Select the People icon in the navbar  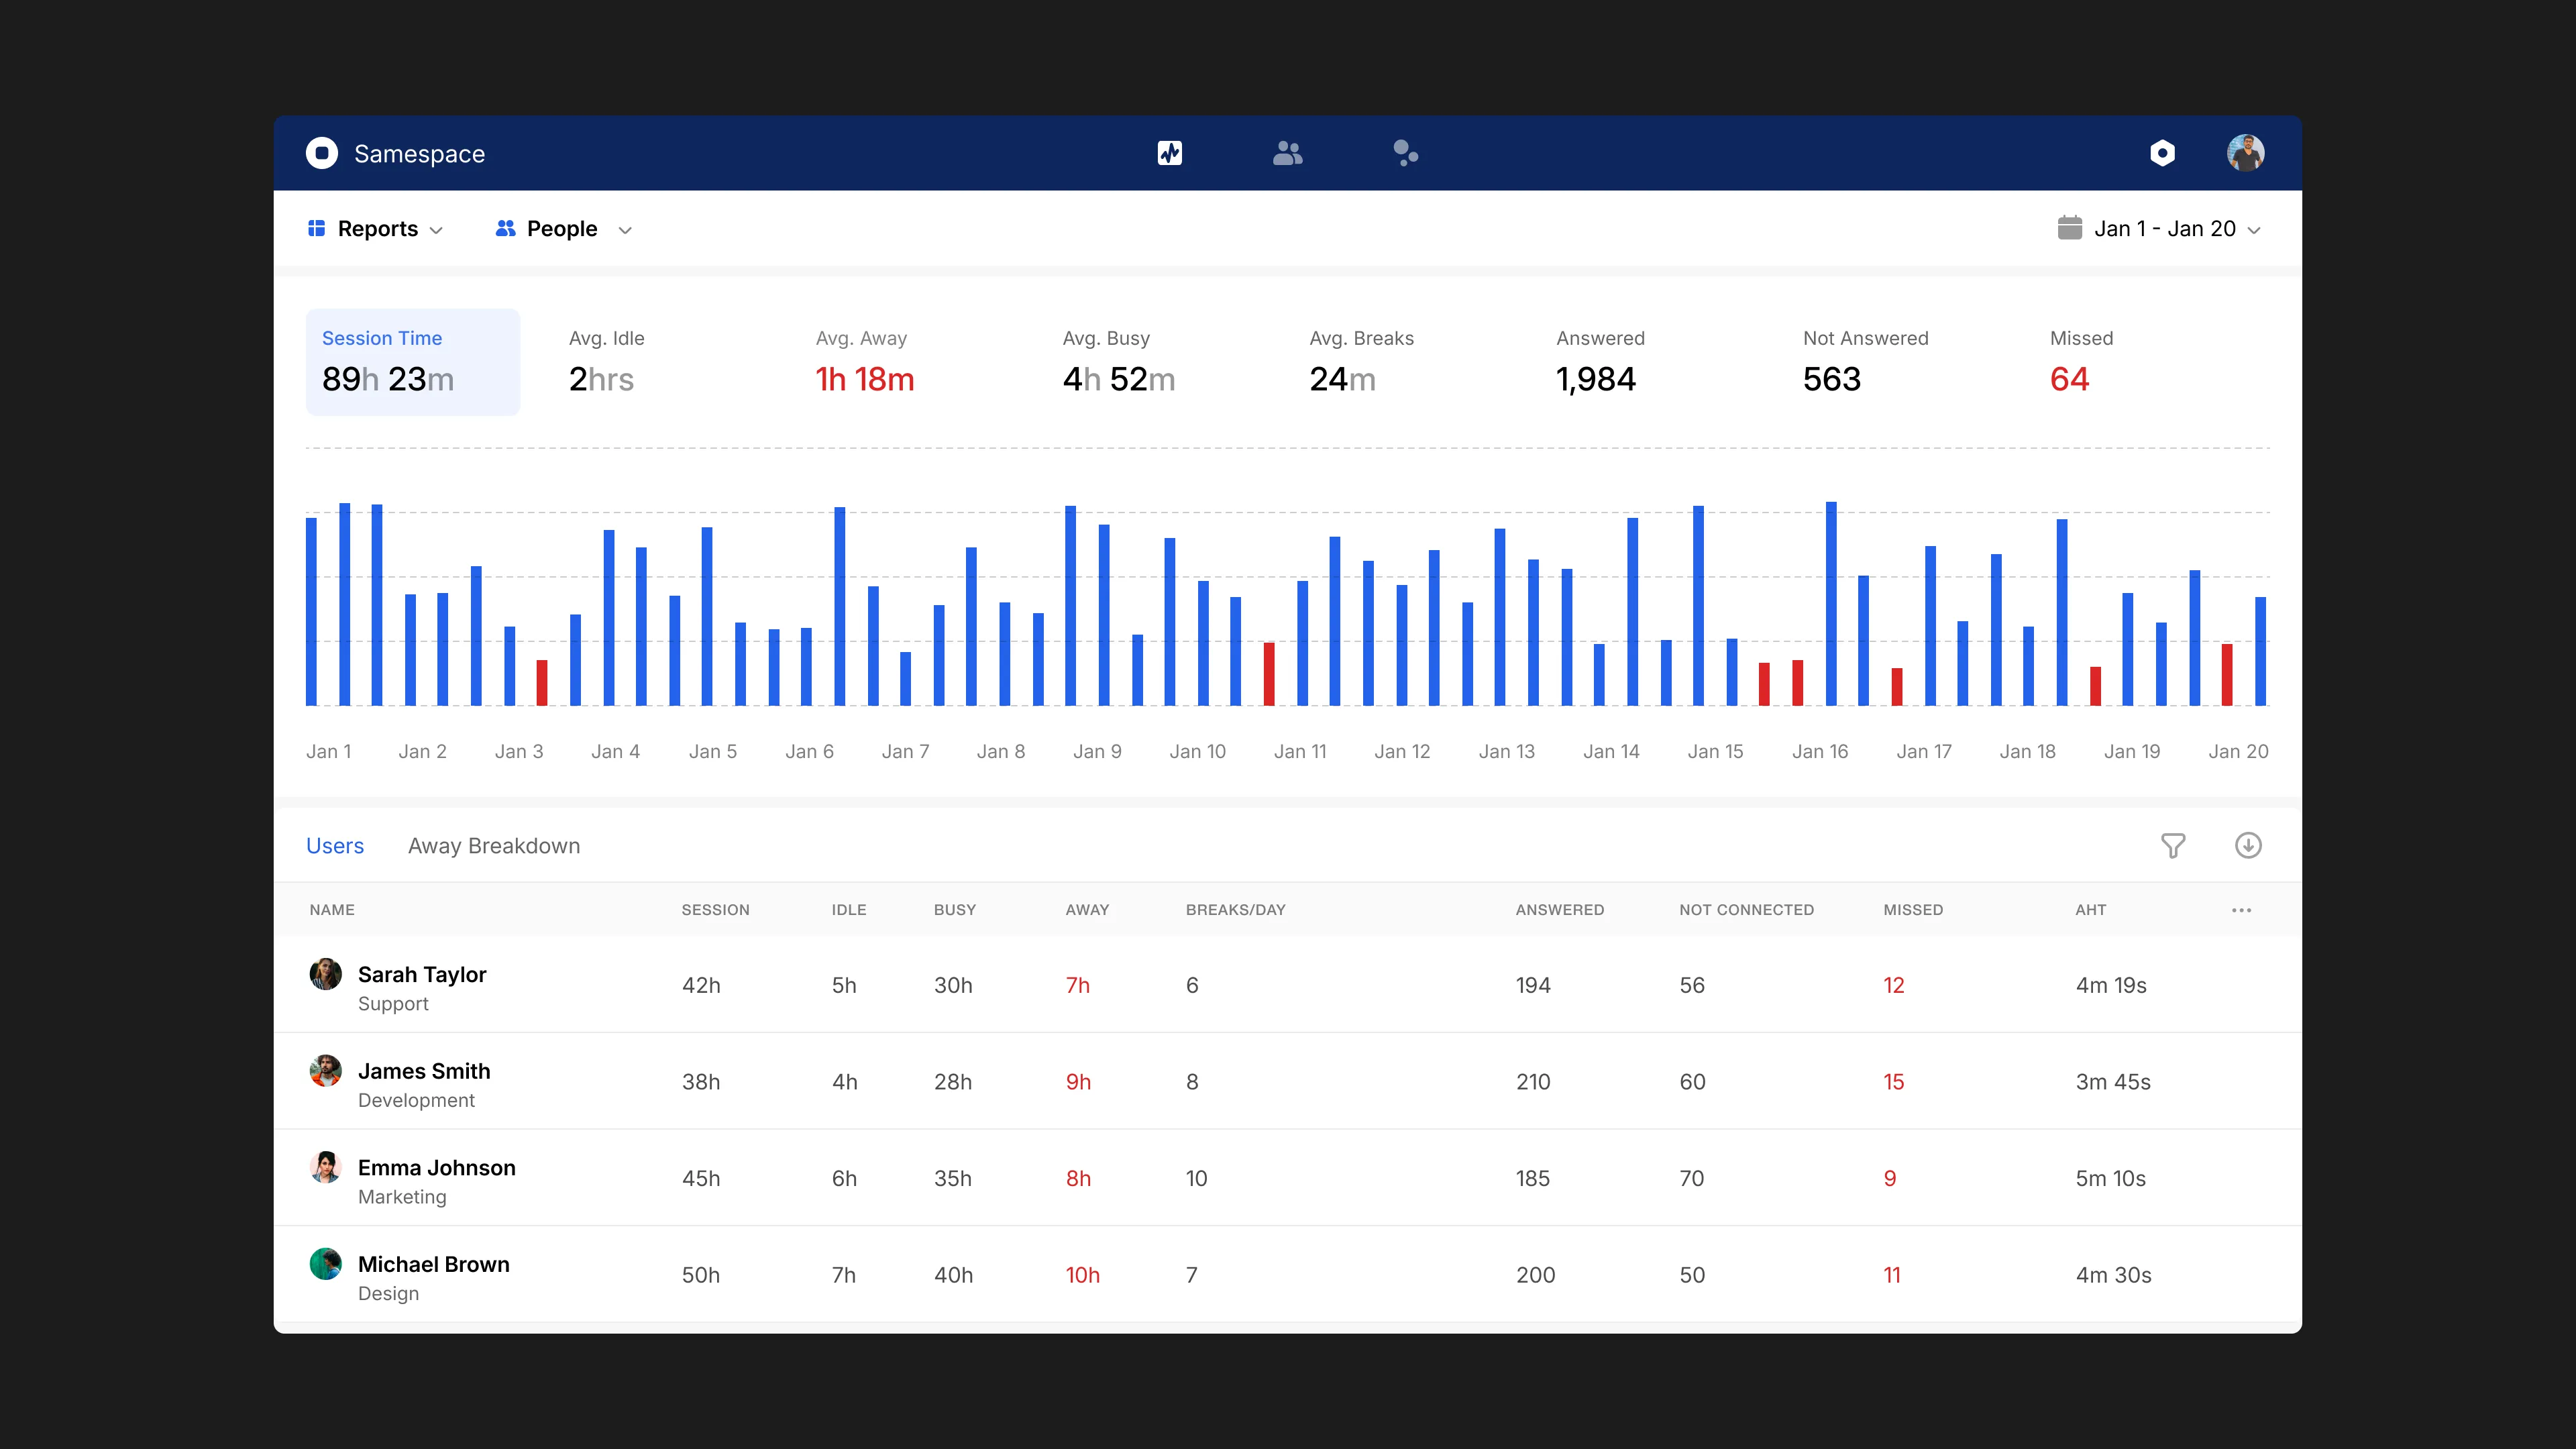point(1288,153)
